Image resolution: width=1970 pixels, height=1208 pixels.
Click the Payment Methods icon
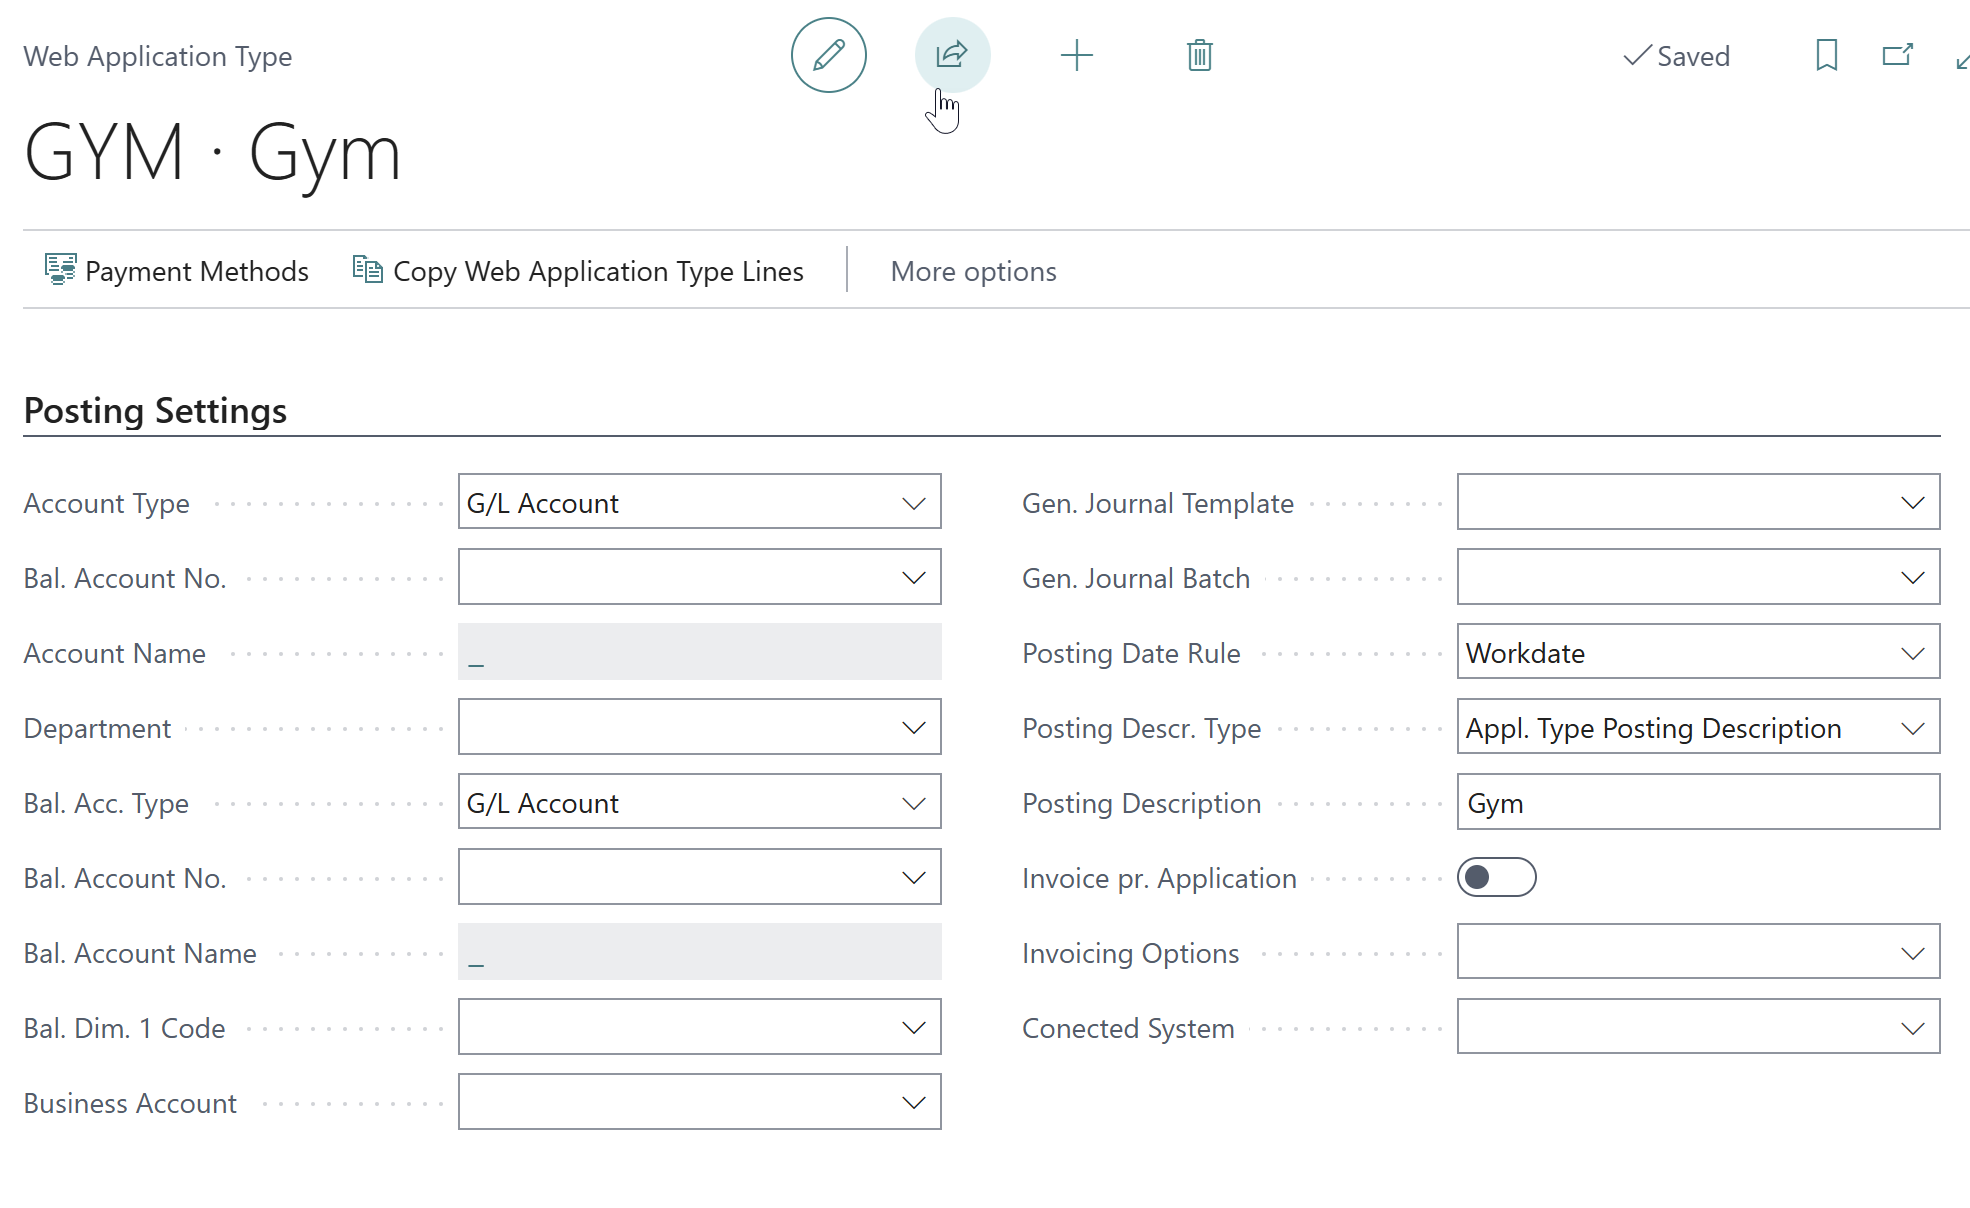(60, 270)
